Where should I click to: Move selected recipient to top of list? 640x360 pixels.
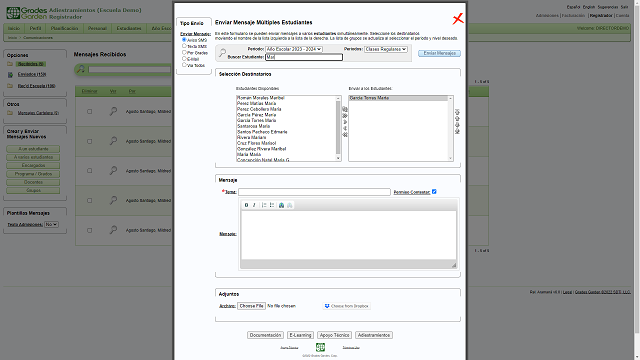point(457,111)
